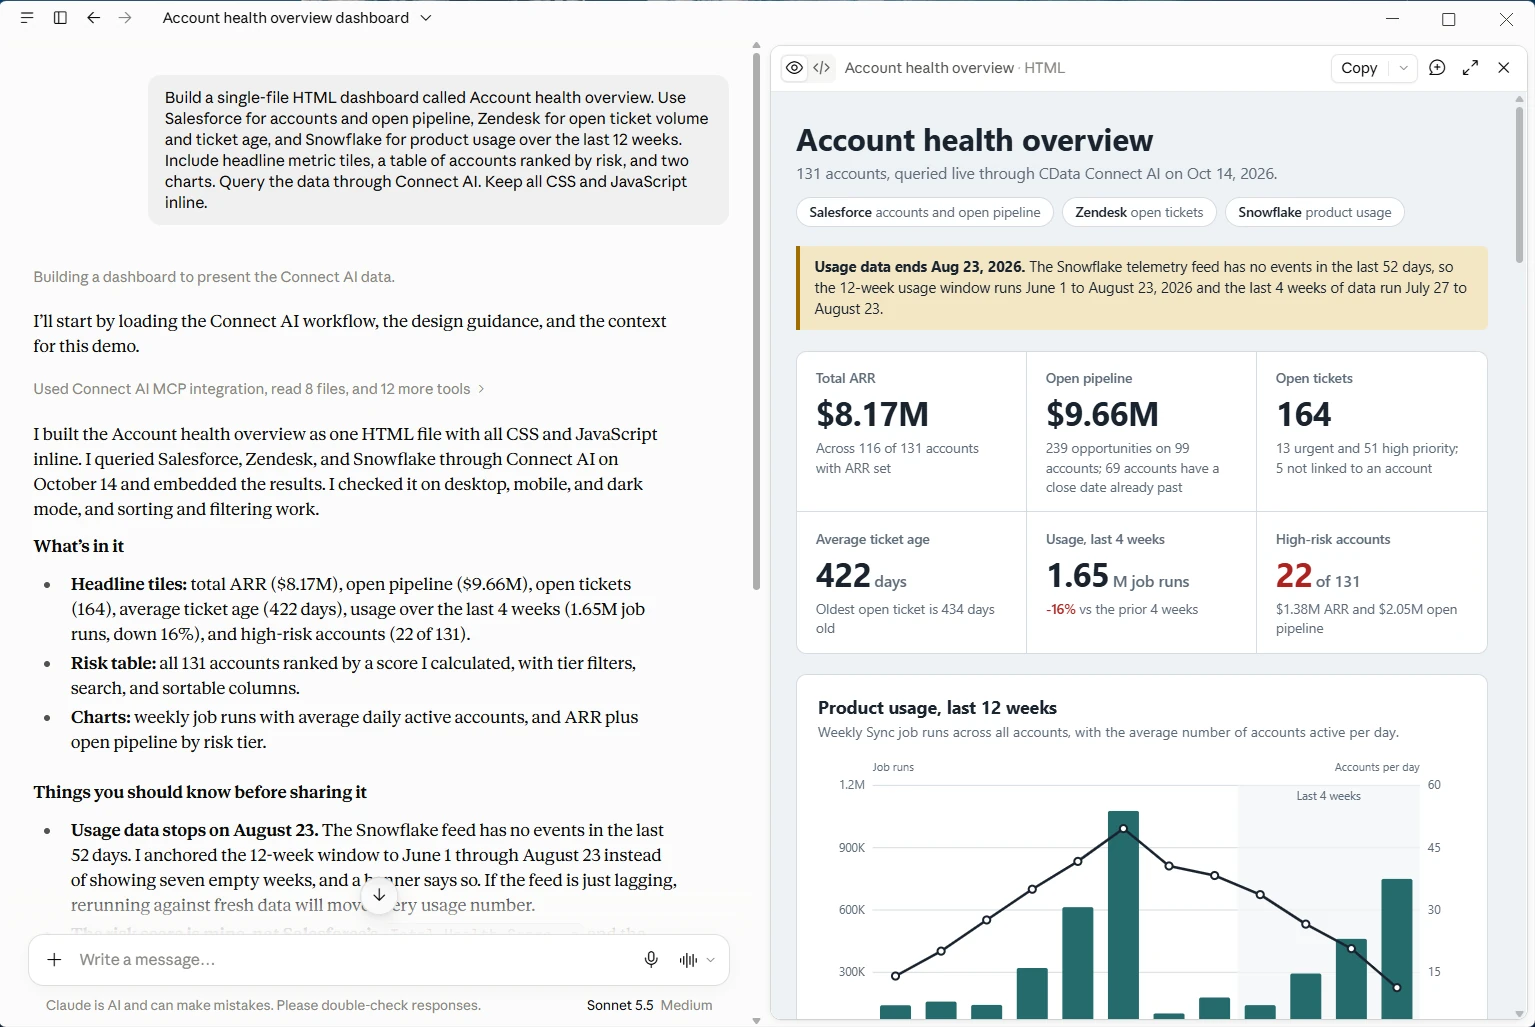Copy the artifact contents

click(x=1359, y=68)
